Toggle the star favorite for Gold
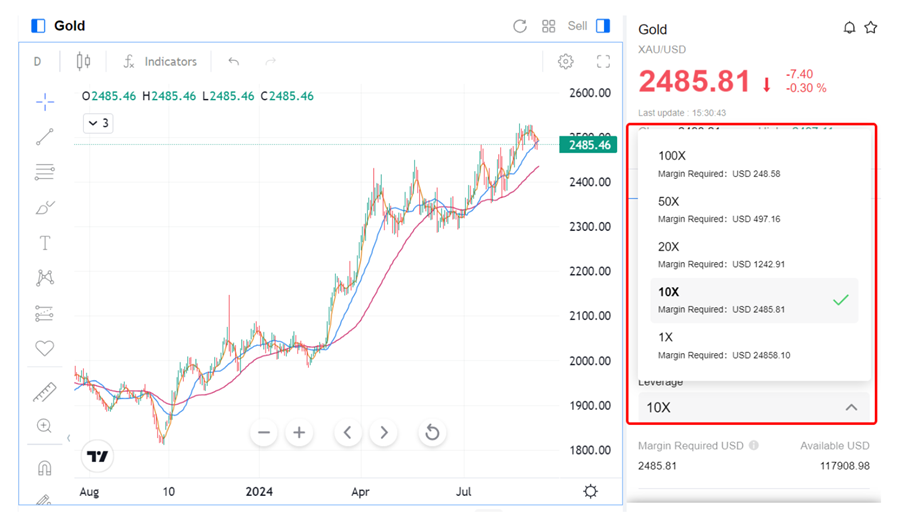The image size is (900, 513). 871,28
